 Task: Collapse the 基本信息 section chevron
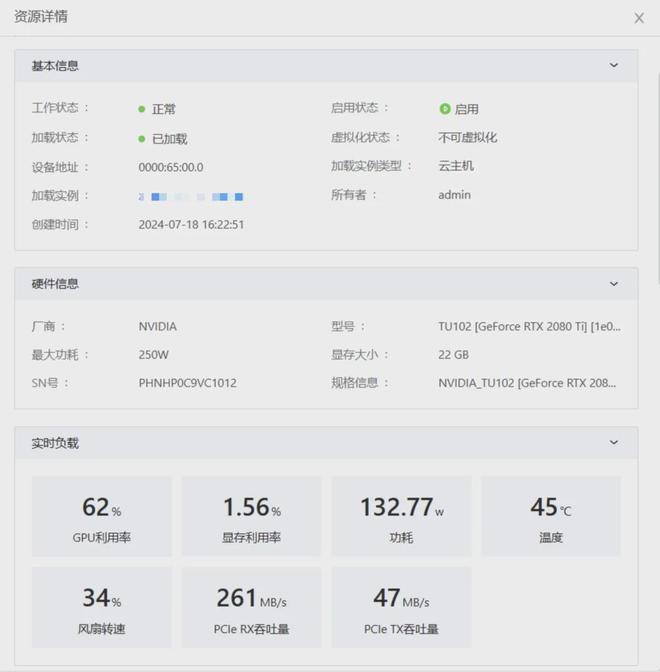(x=614, y=65)
